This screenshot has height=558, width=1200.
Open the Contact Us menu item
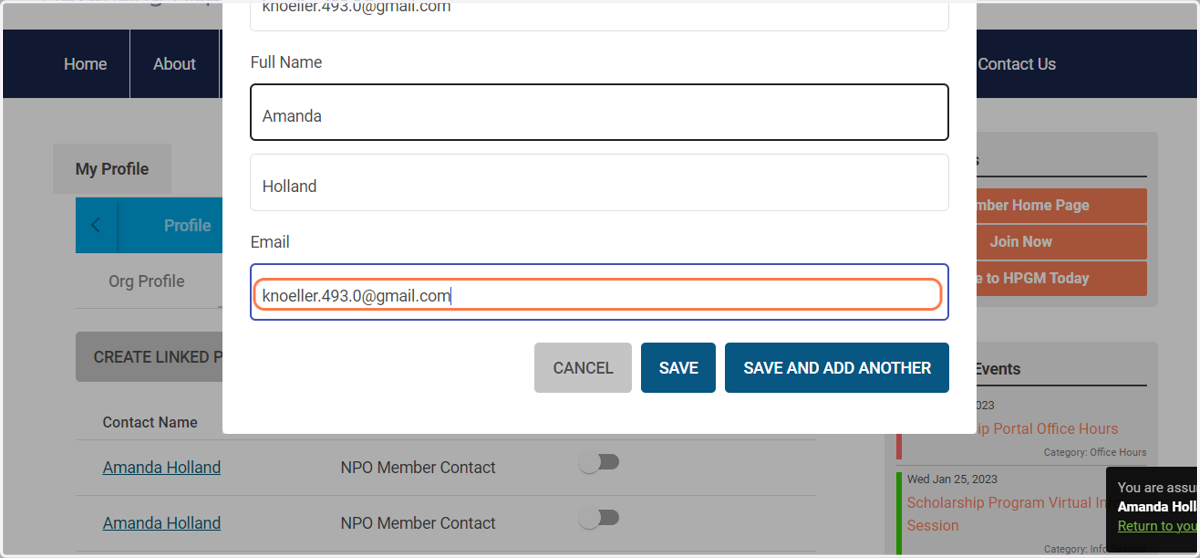(x=1016, y=64)
